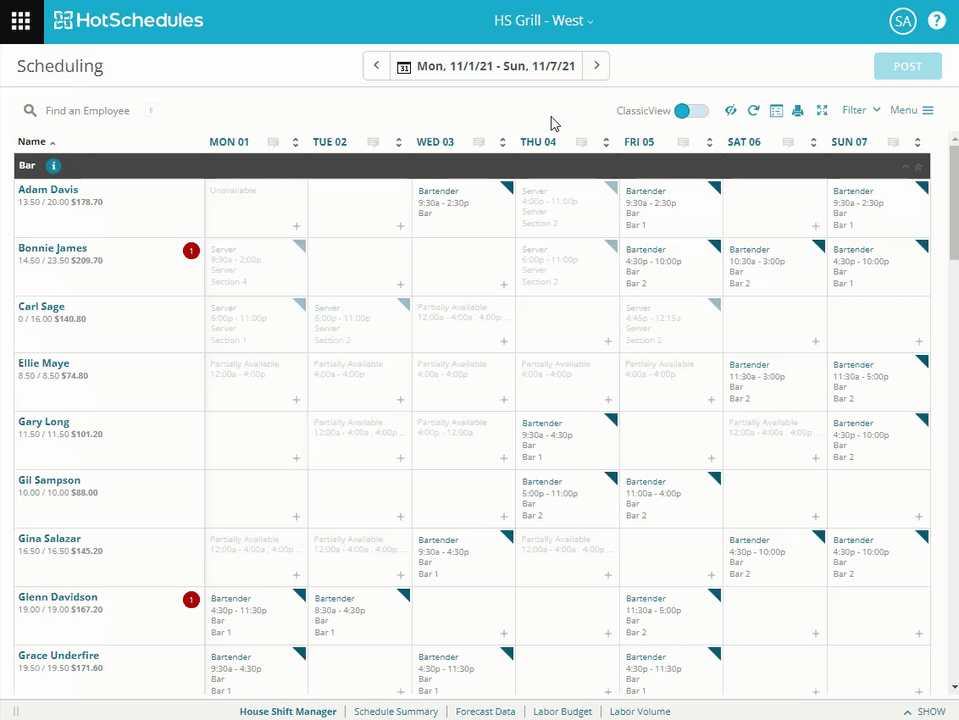Expand schedule to full screen
Screen dimensions: 959x720
click(821, 111)
